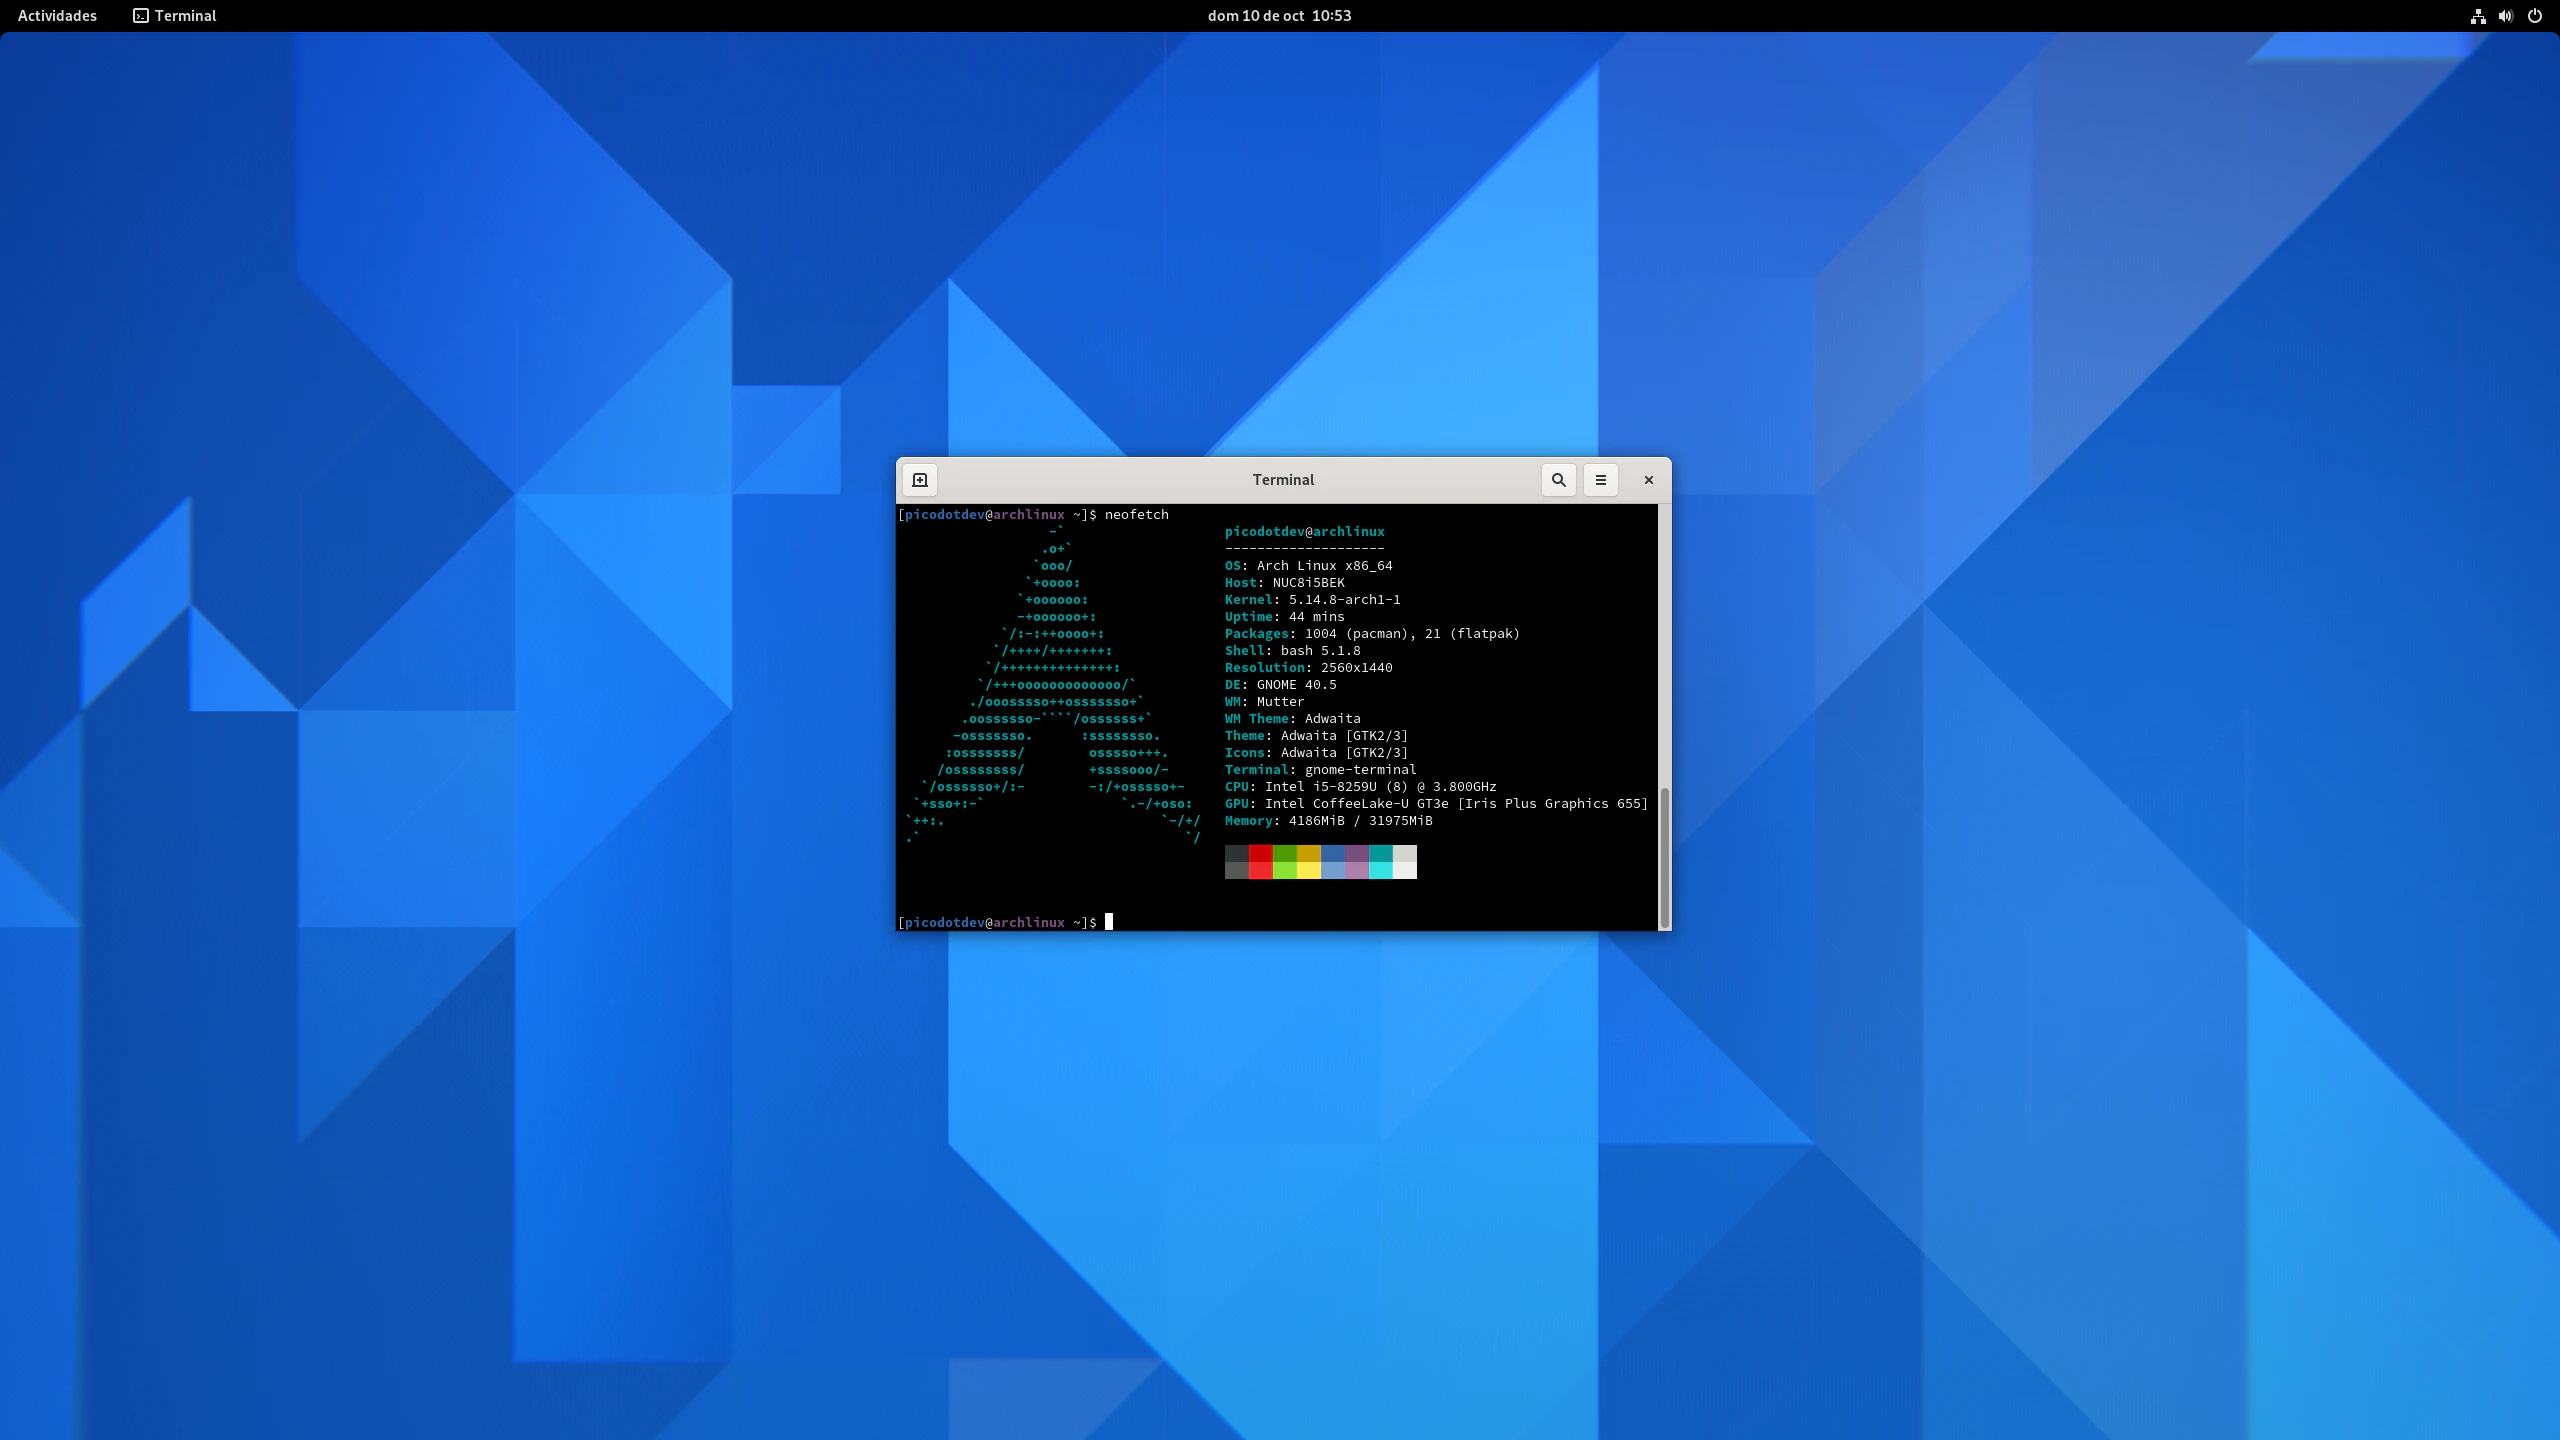Click the terminal scrollbar handle
Image resolution: width=2560 pixels, height=1440 pixels.
pyautogui.click(x=1664, y=858)
